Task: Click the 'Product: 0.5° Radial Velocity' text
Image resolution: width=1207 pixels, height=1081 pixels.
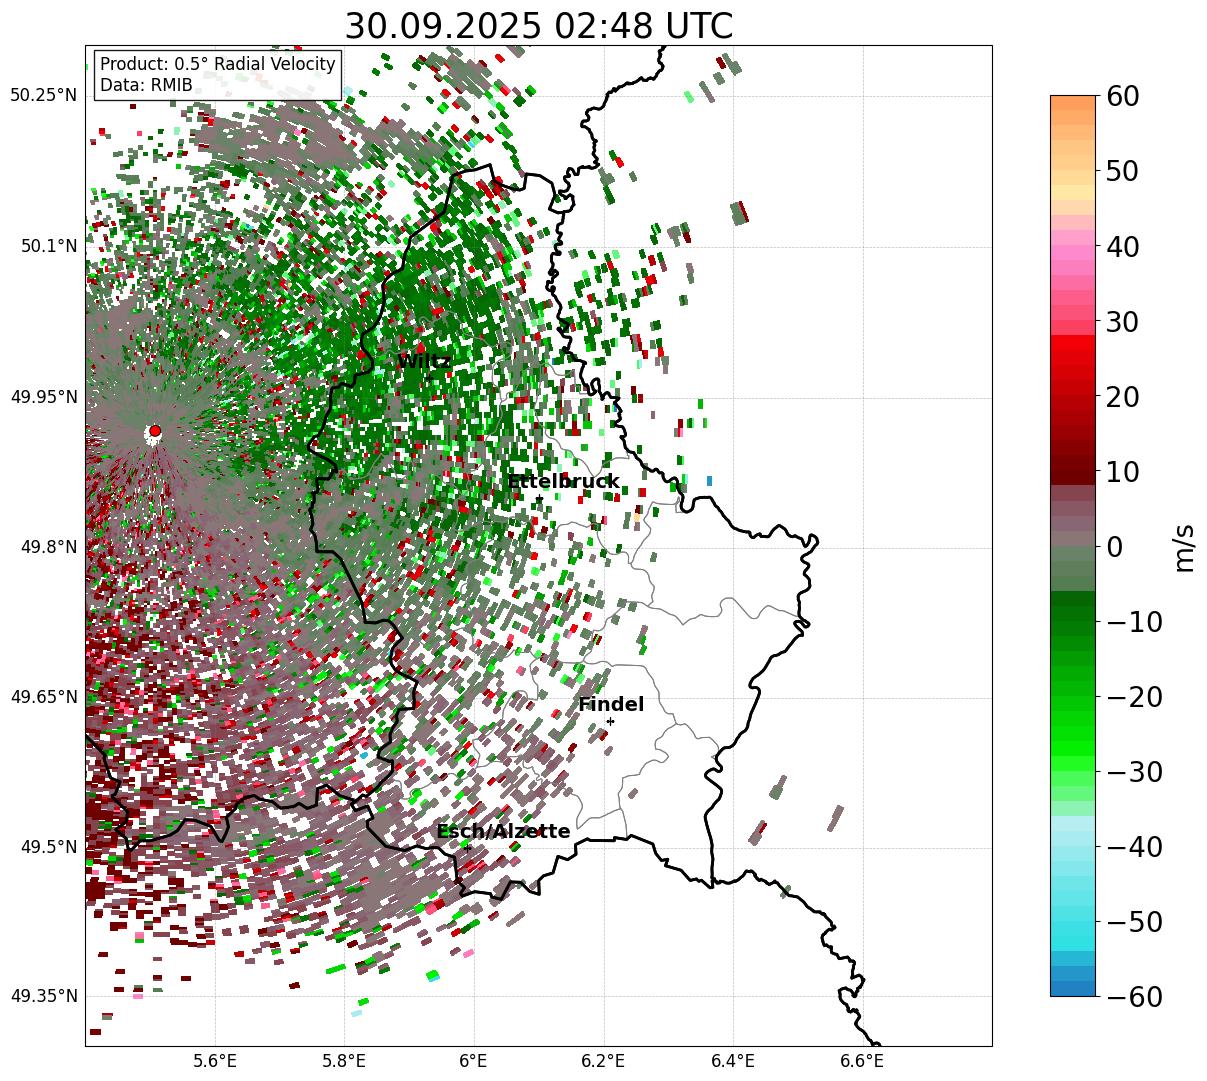Action: click(x=218, y=64)
